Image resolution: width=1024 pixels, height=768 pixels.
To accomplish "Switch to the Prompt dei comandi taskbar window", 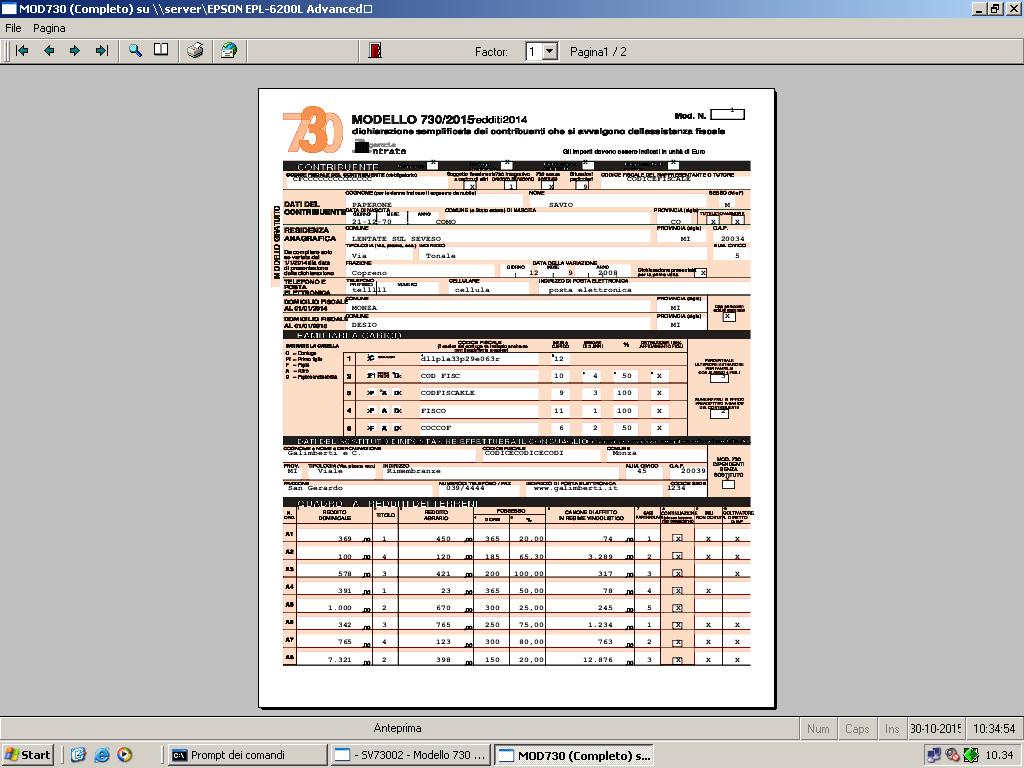I will [x=247, y=755].
